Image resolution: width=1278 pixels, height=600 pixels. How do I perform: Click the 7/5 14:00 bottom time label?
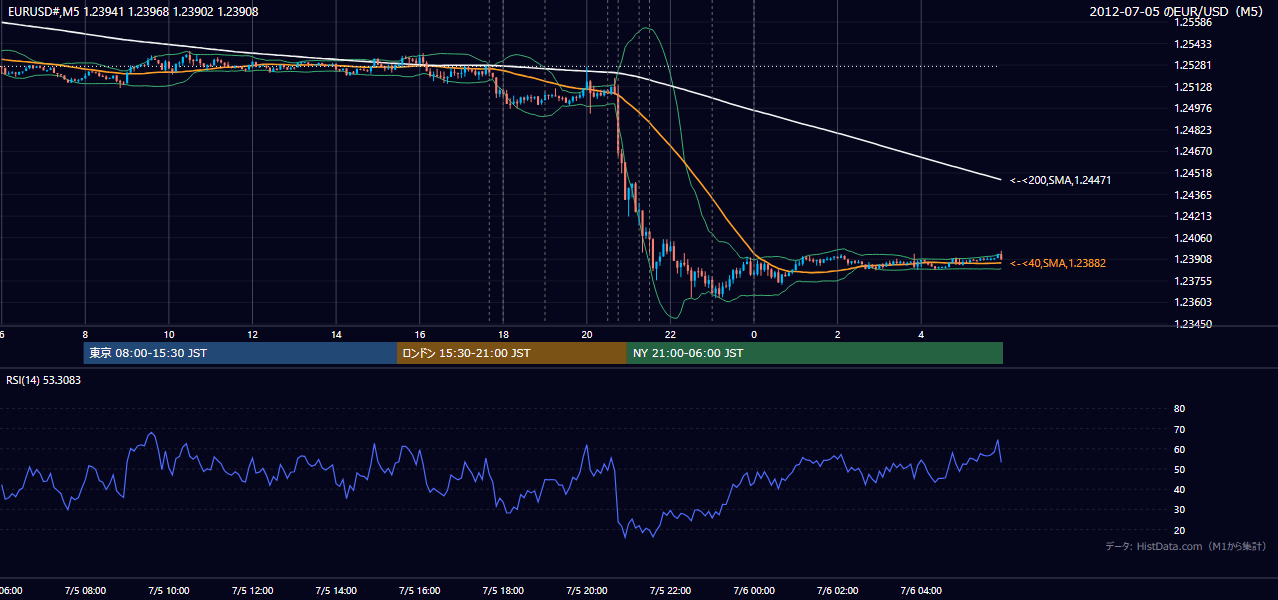coord(336,591)
